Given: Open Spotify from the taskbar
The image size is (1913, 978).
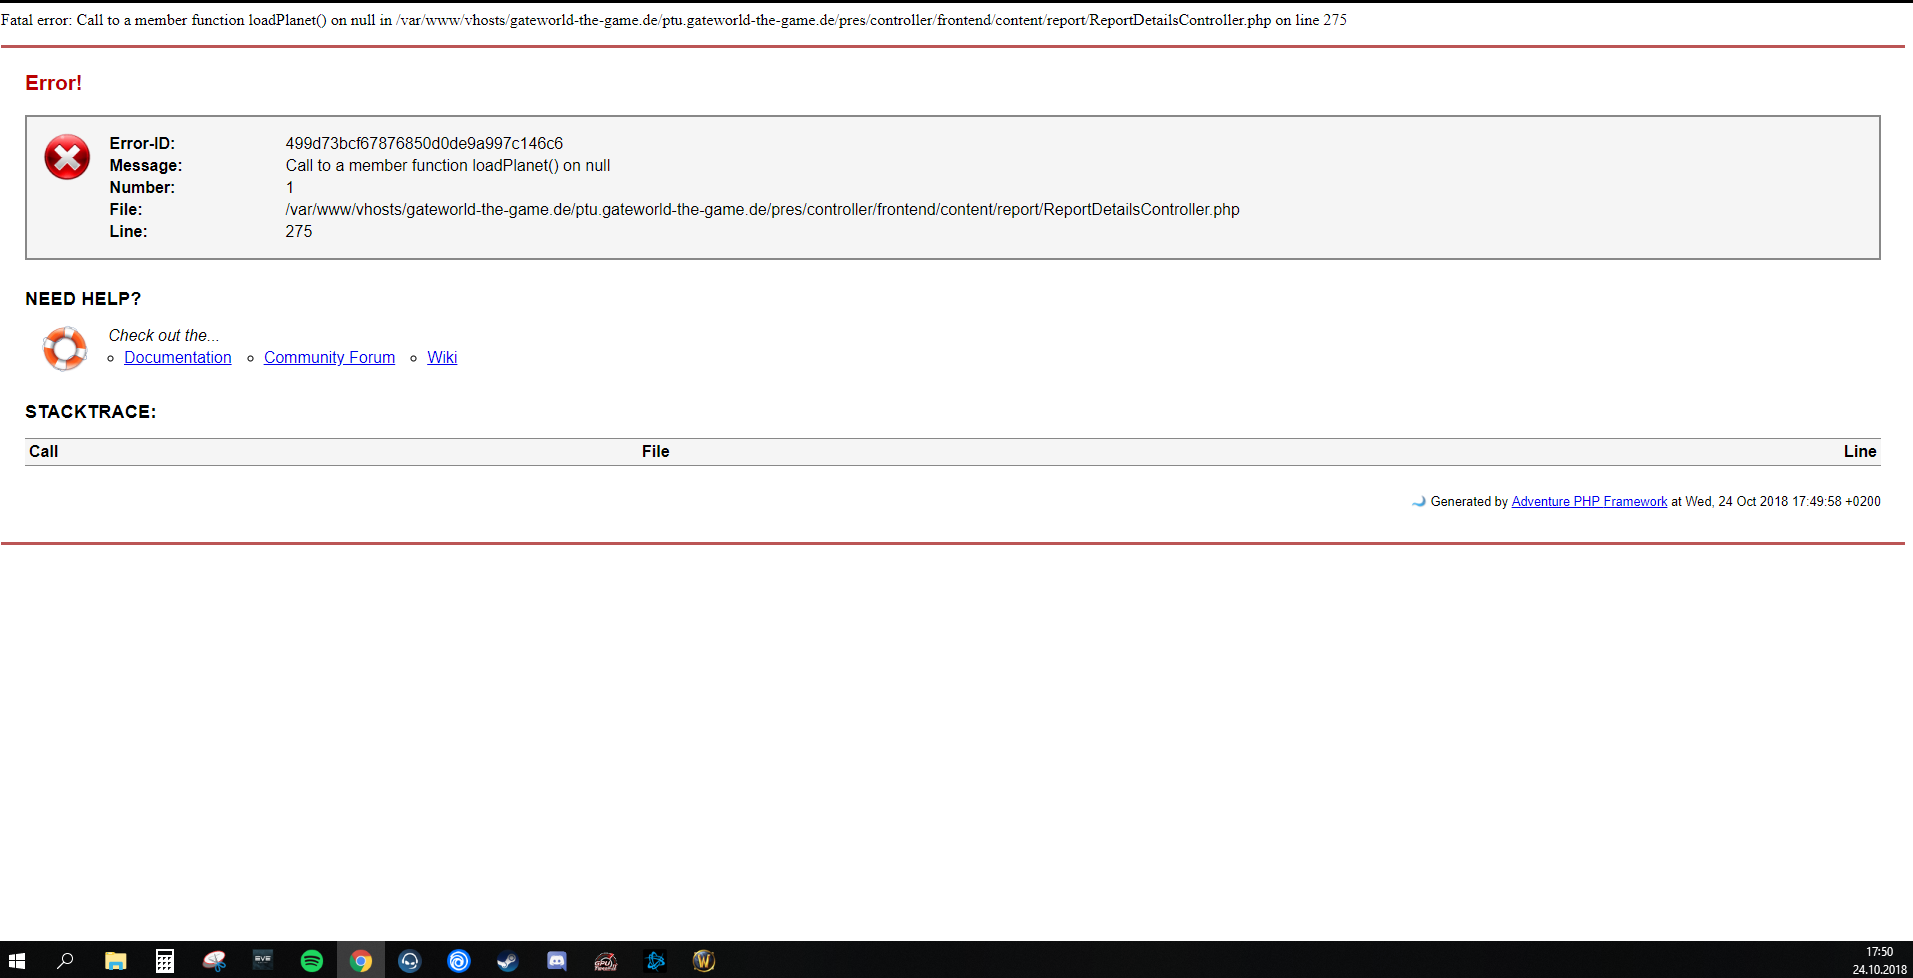Looking at the screenshot, I should point(312,961).
